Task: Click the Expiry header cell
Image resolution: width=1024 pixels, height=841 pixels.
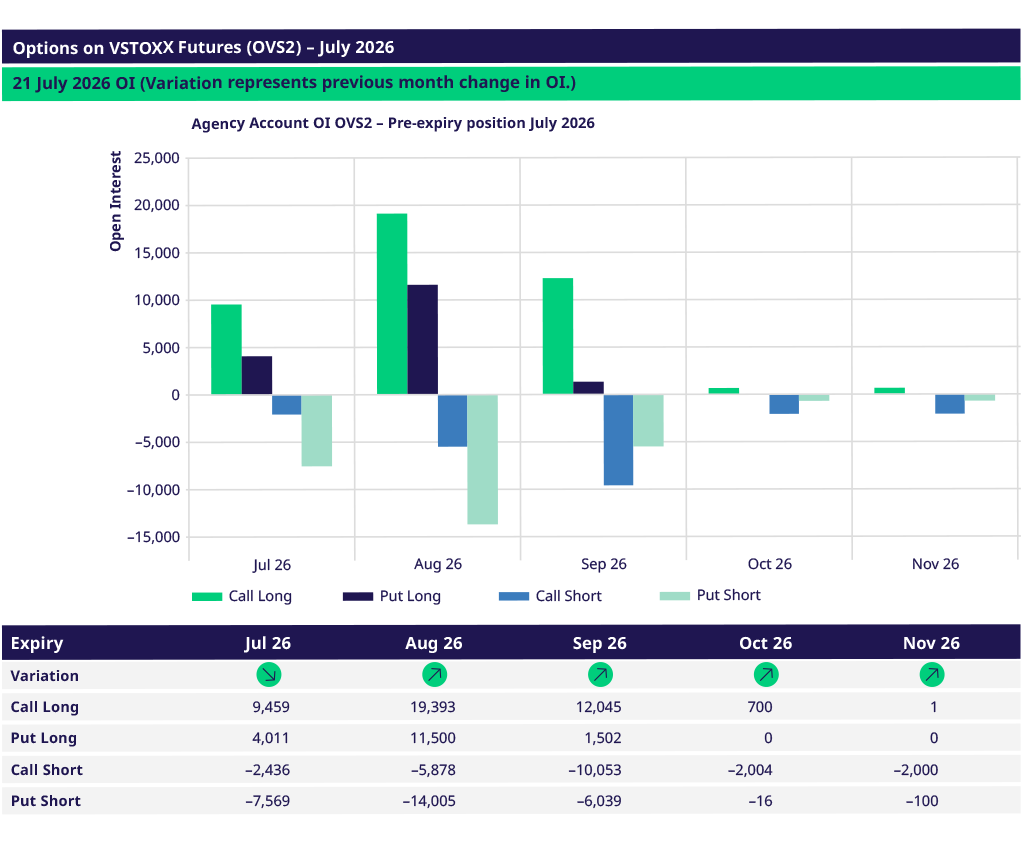Action: pos(37,643)
